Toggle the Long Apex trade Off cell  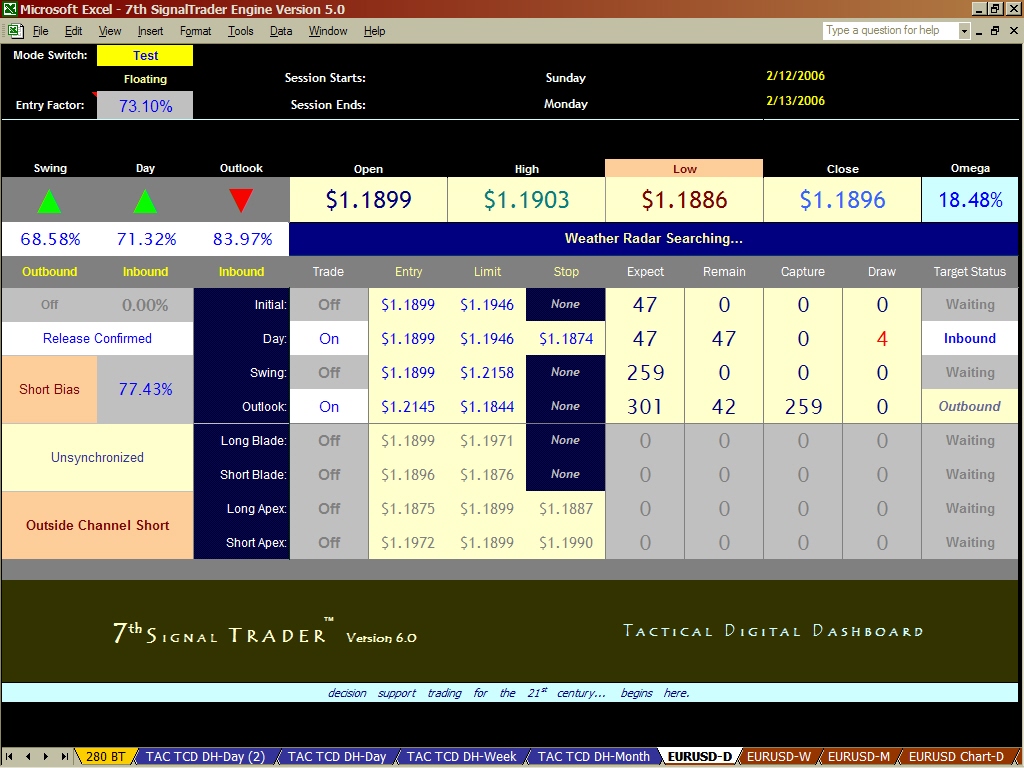[x=329, y=508]
